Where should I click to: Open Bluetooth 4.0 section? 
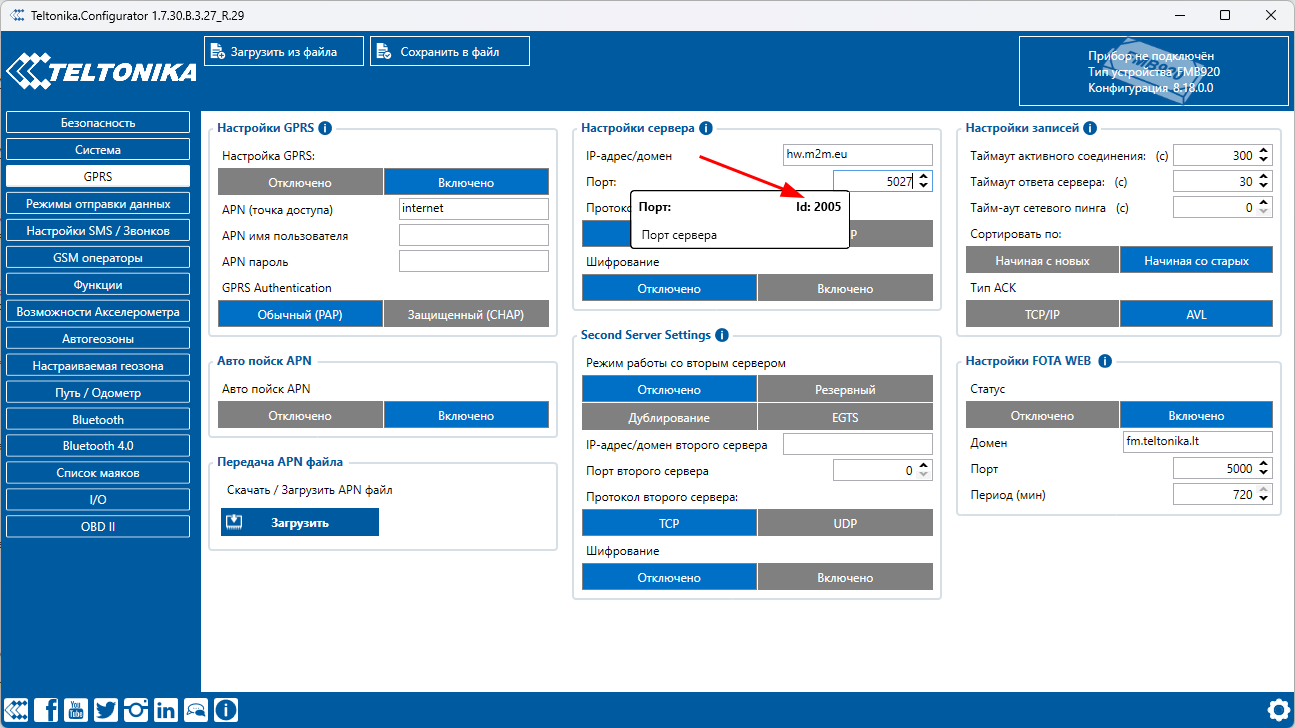(x=98, y=446)
